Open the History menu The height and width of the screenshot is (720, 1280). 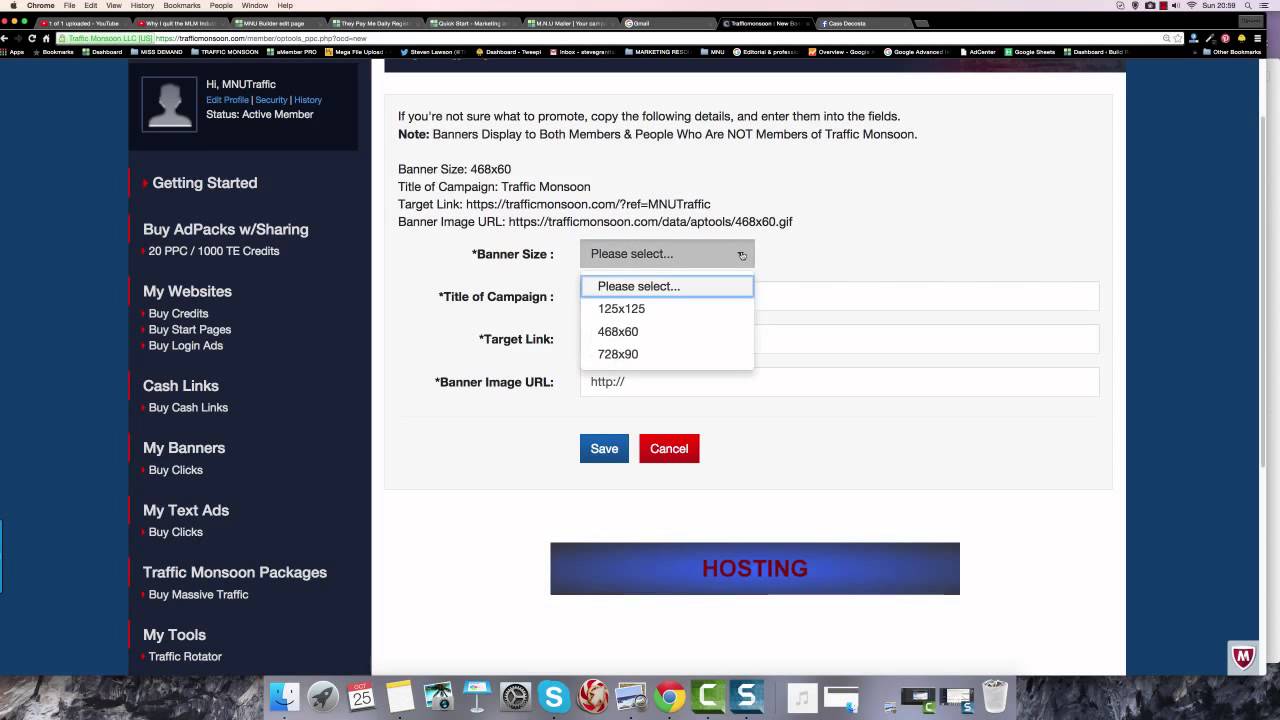[142, 5]
